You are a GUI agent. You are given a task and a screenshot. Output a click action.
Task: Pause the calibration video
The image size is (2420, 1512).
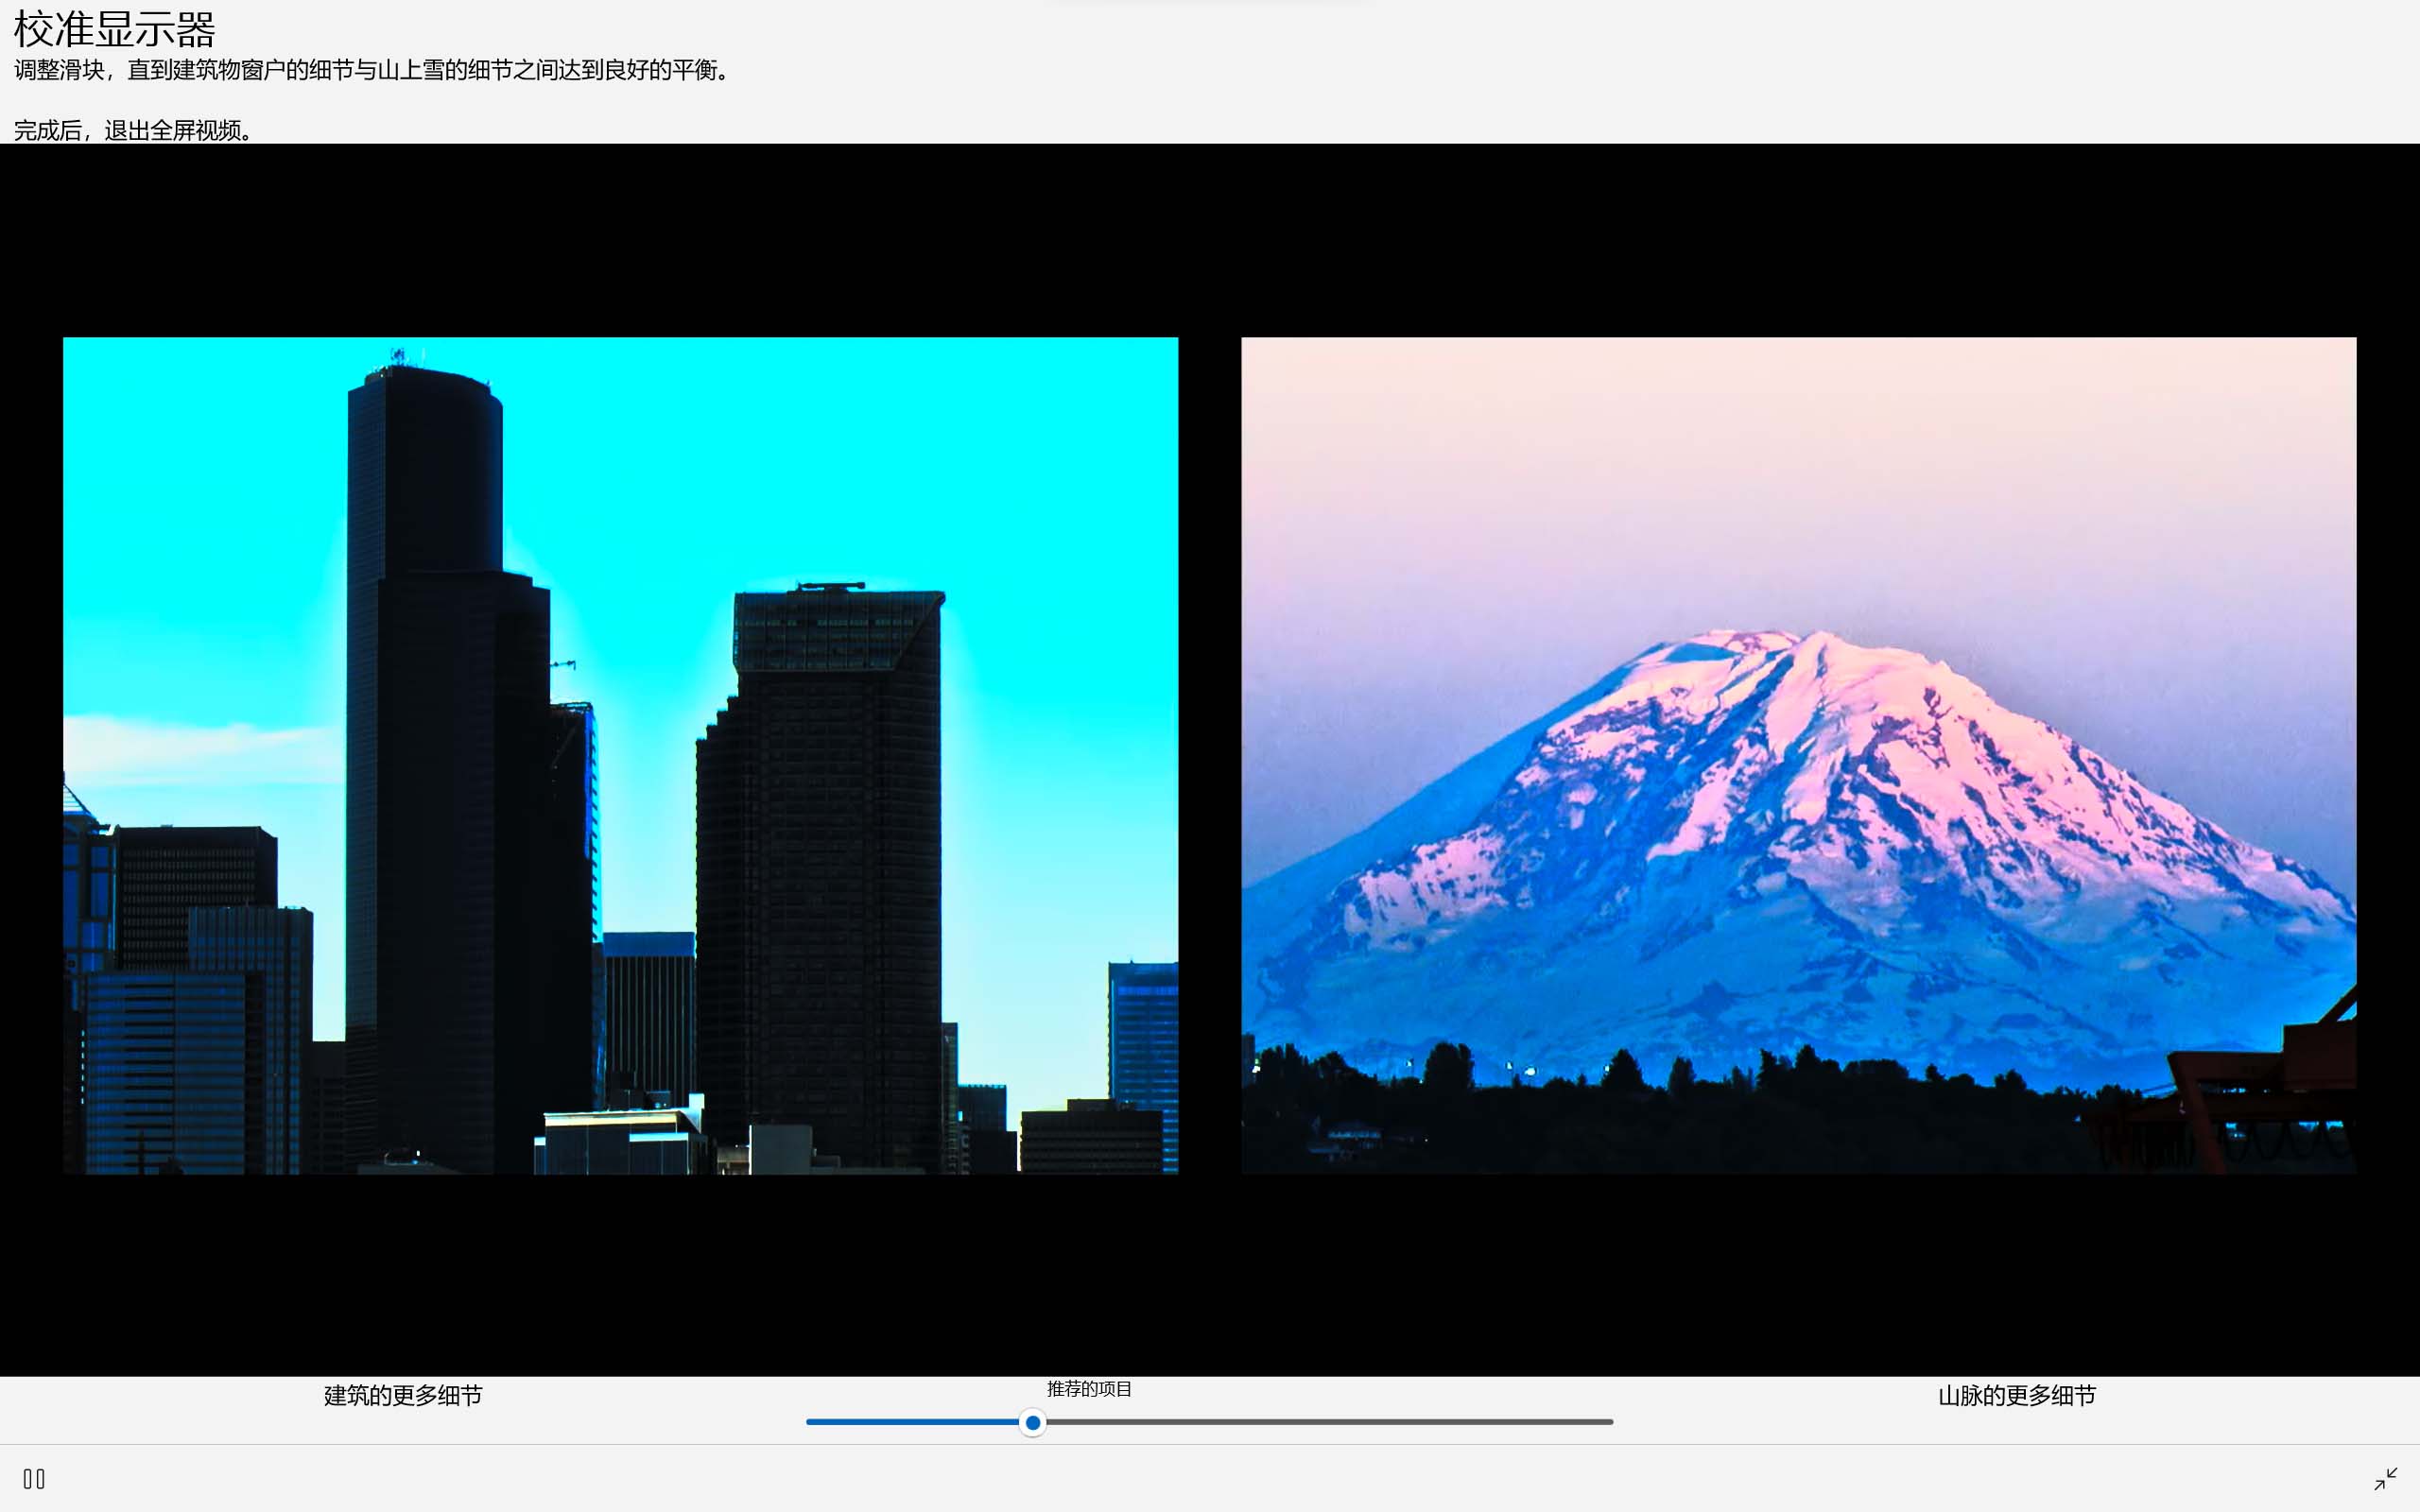34,1478
